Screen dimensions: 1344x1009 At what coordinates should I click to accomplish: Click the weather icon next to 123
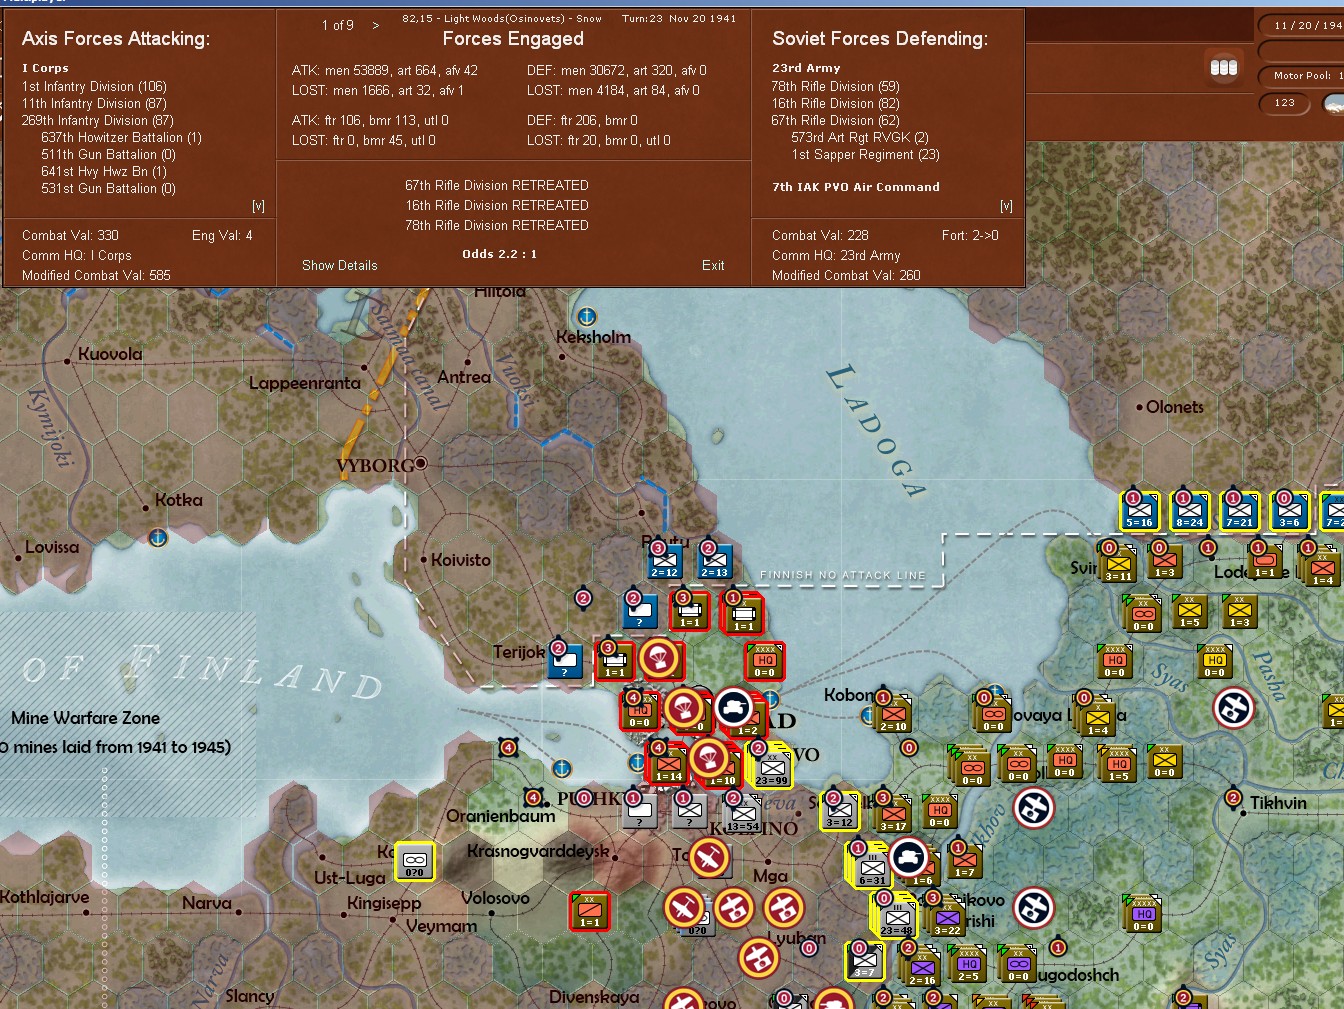pyautogui.click(x=1333, y=104)
